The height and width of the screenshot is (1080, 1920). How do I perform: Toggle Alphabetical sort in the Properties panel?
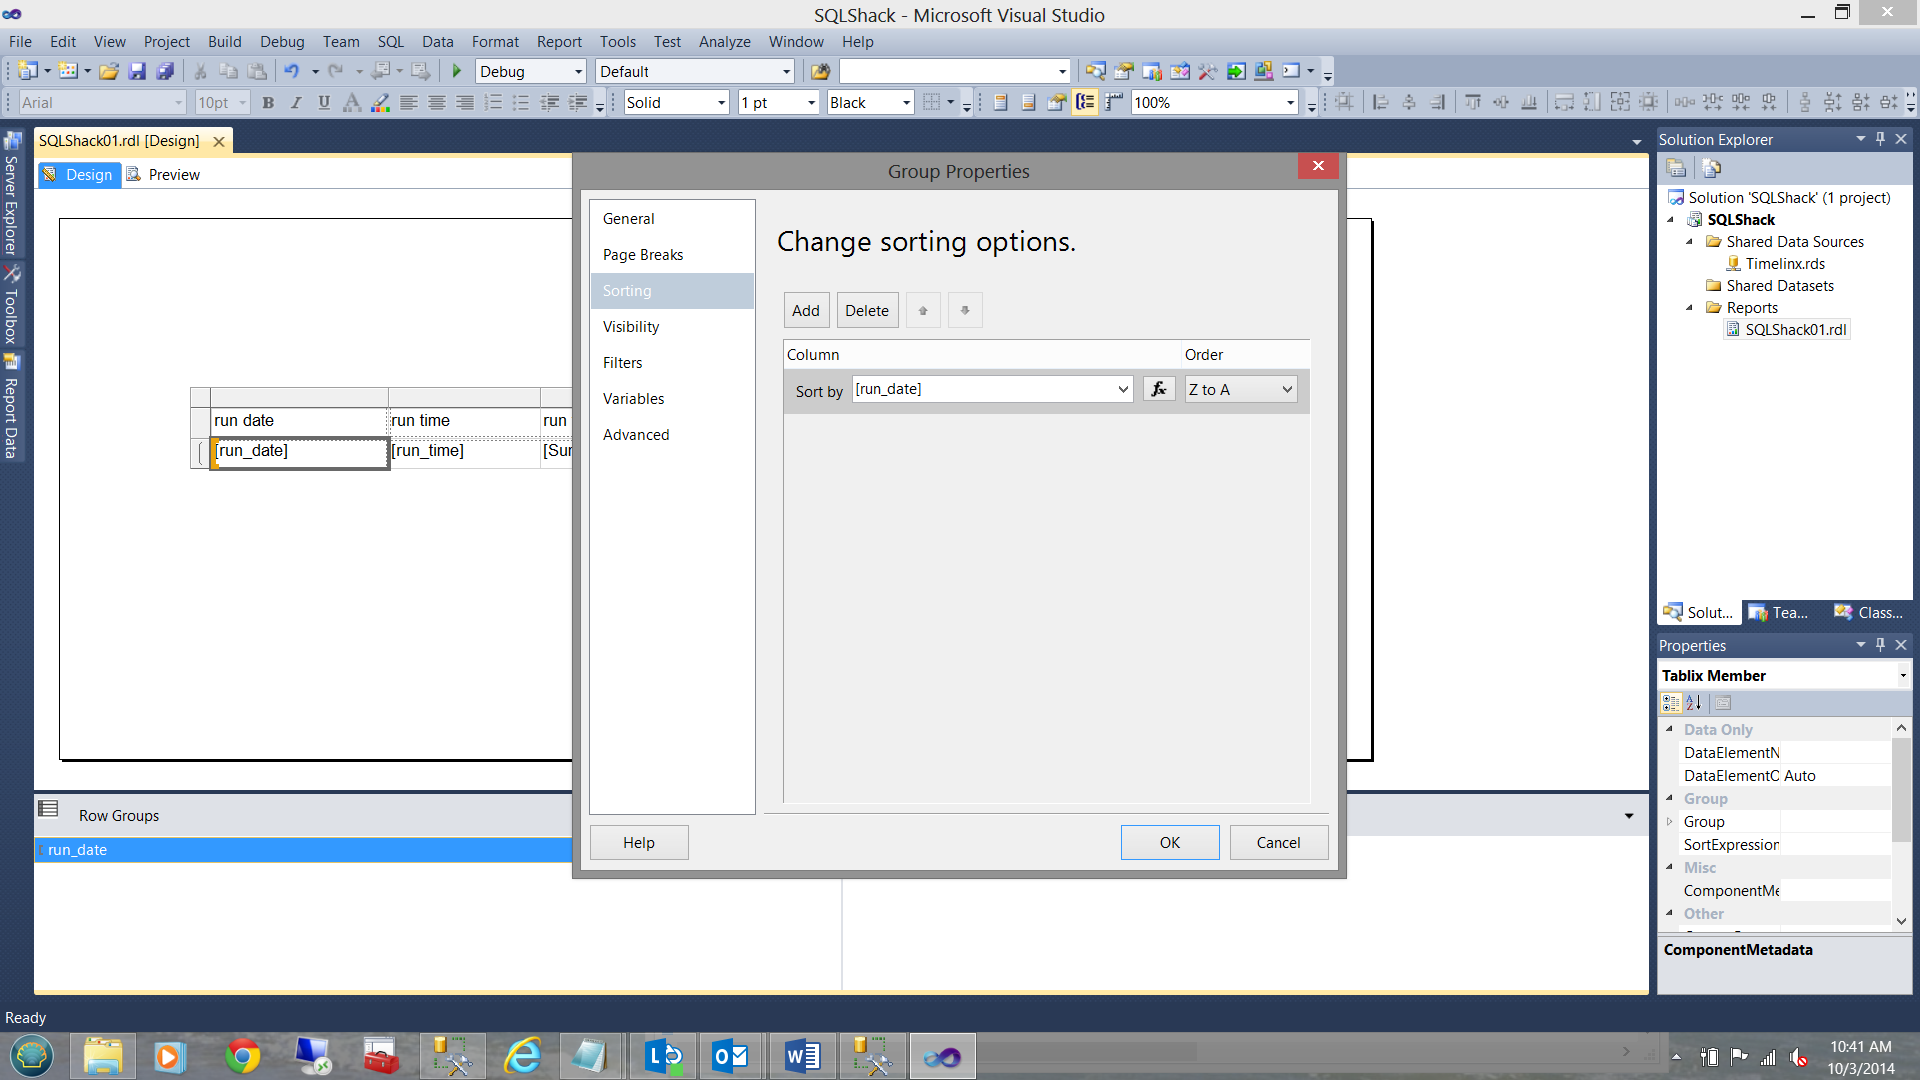pyautogui.click(x=1694, y=703)
